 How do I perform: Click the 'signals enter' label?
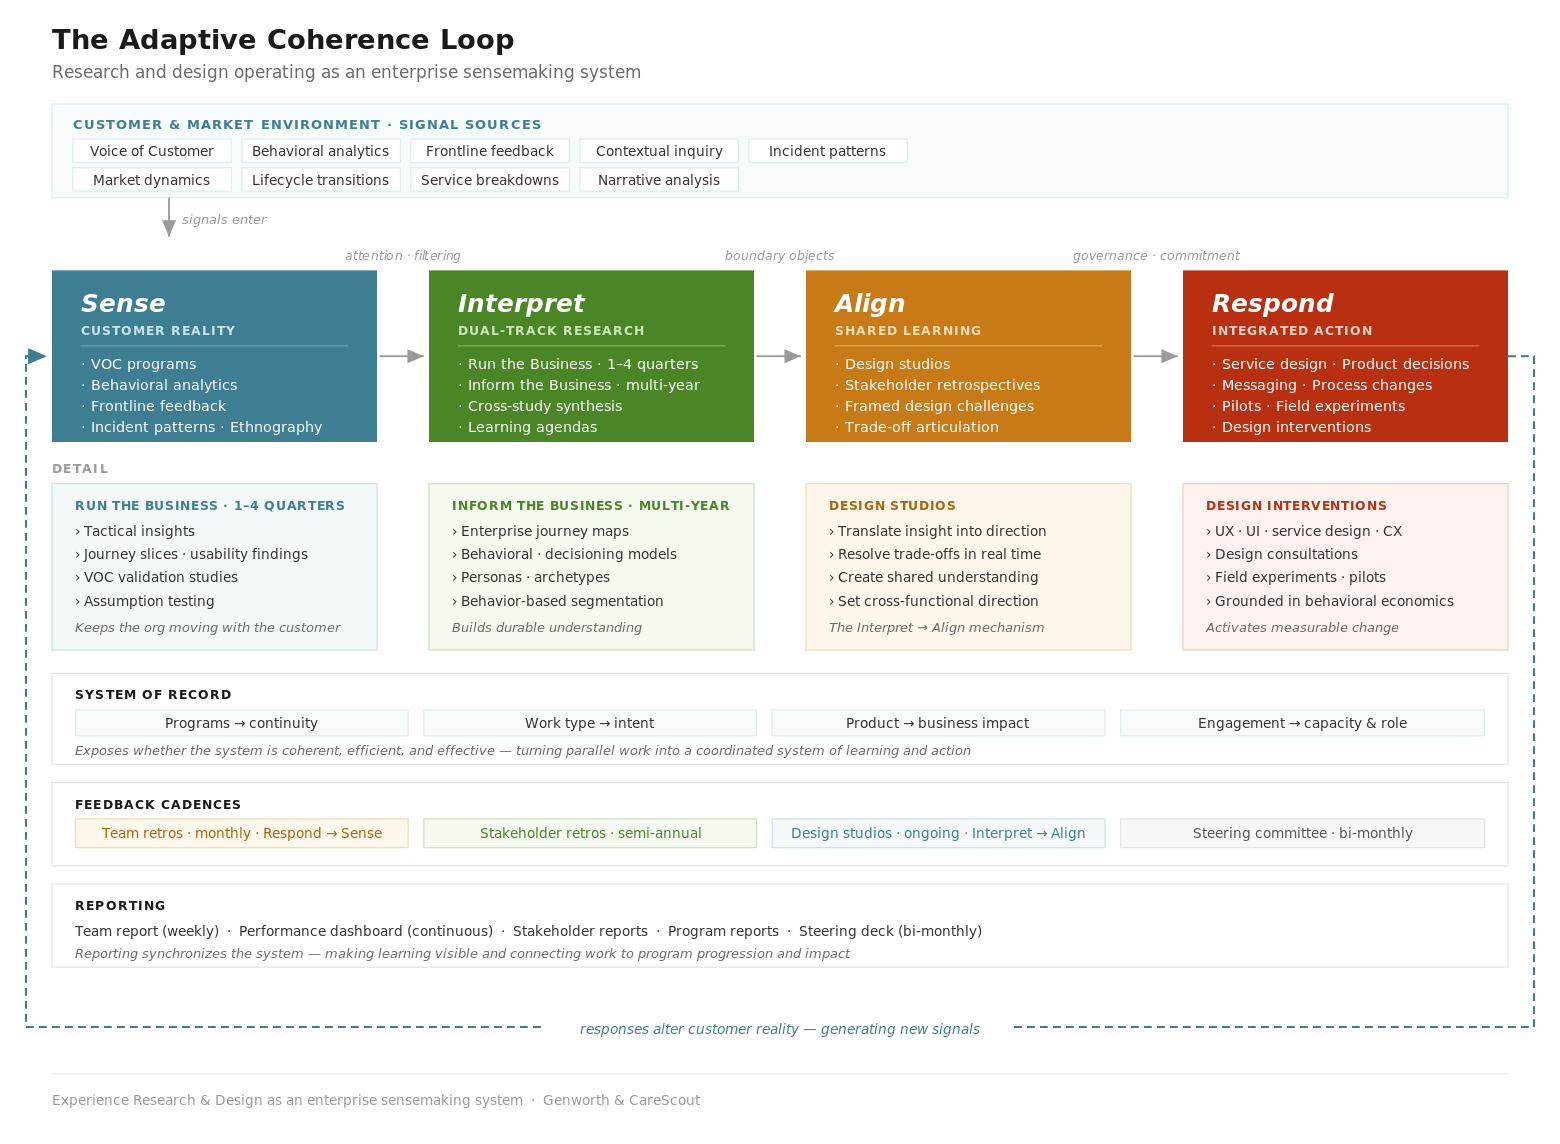(x=224, y=220)
